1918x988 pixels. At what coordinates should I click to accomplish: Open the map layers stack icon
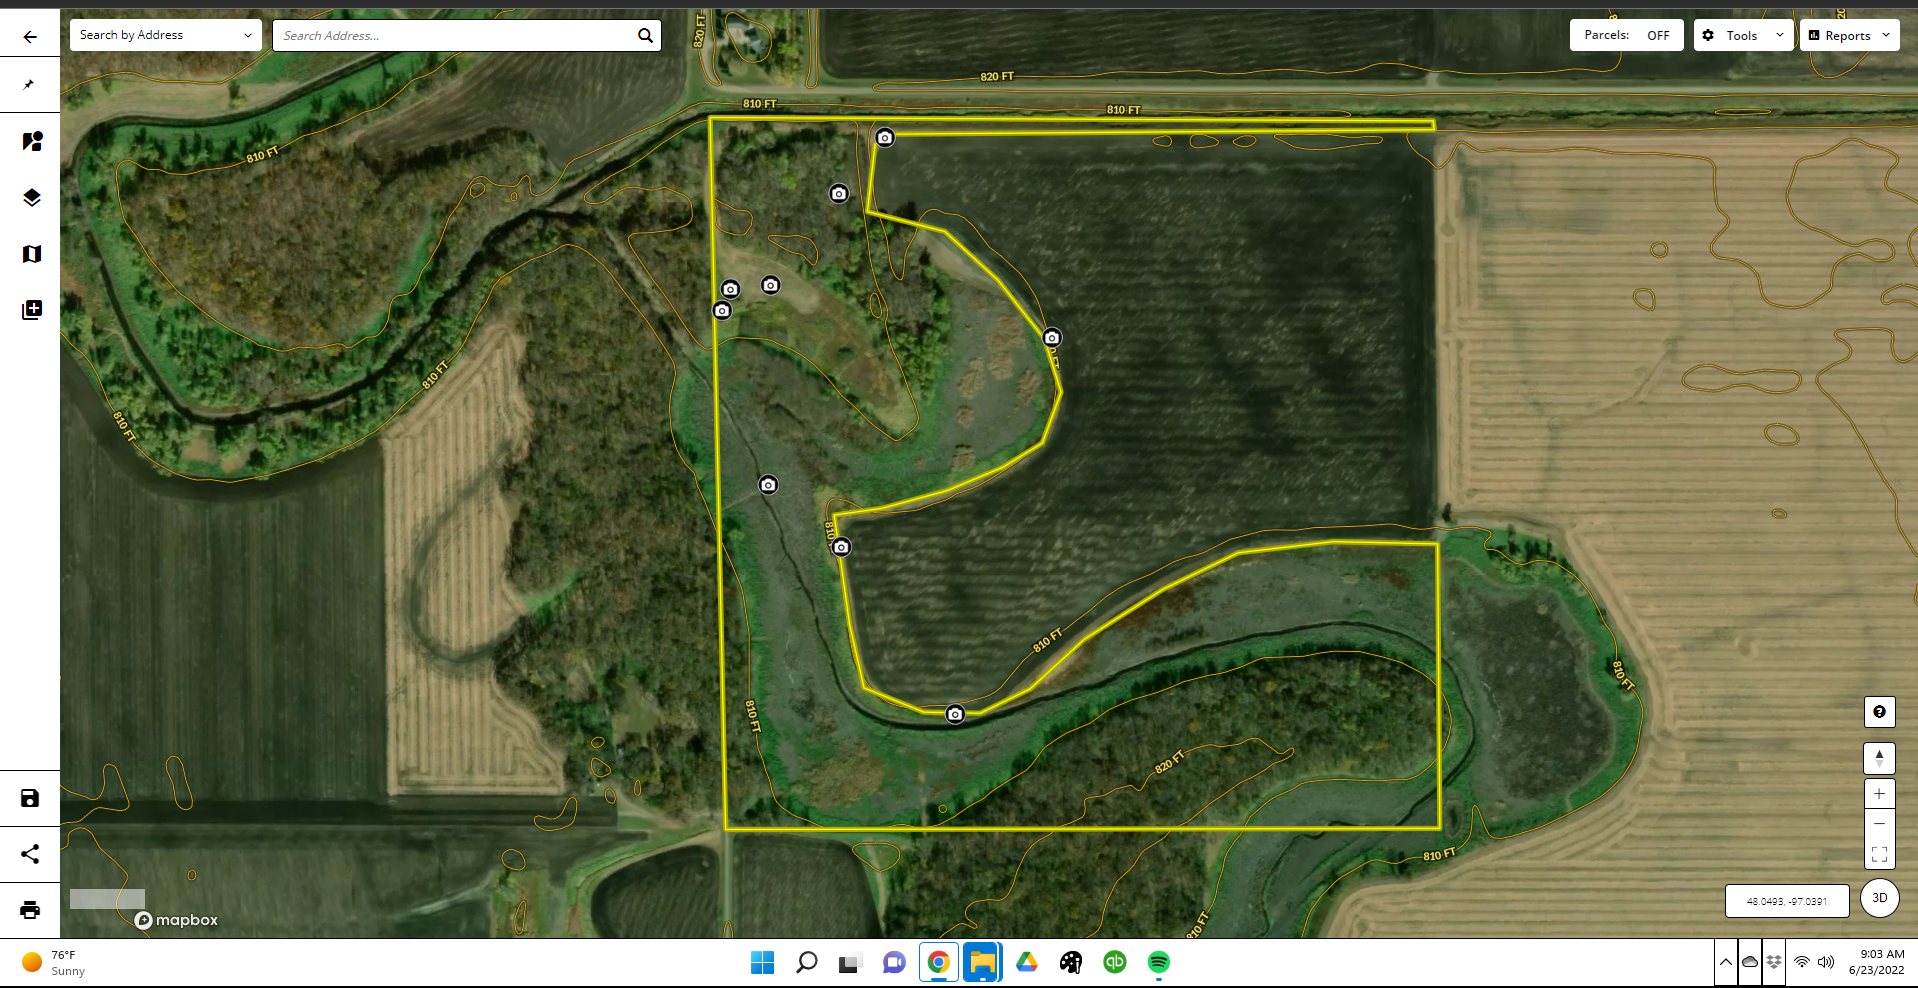click(x=31, y=197)
